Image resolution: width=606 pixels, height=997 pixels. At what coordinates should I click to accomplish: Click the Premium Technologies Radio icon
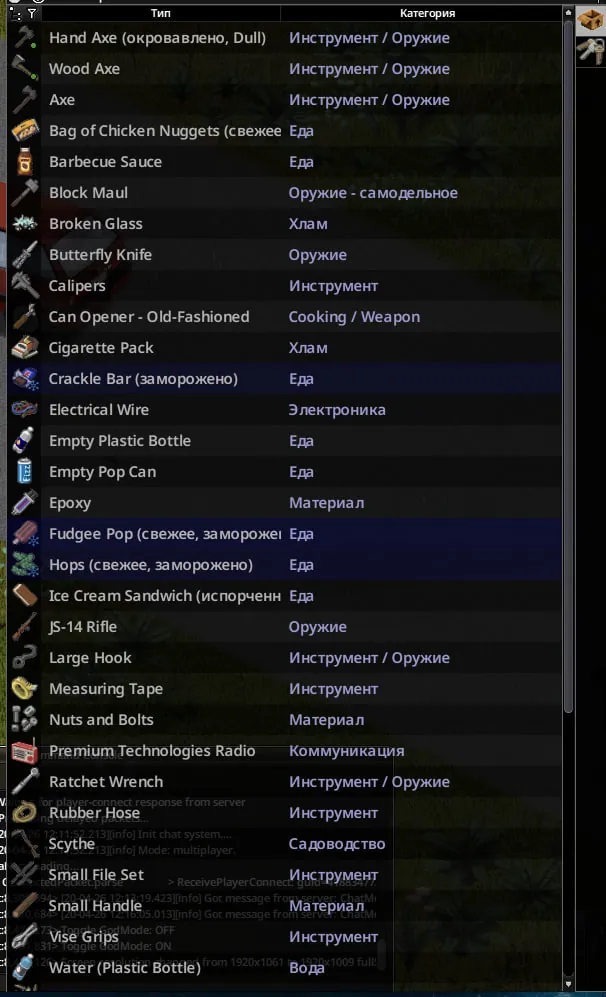coord(24,751)
